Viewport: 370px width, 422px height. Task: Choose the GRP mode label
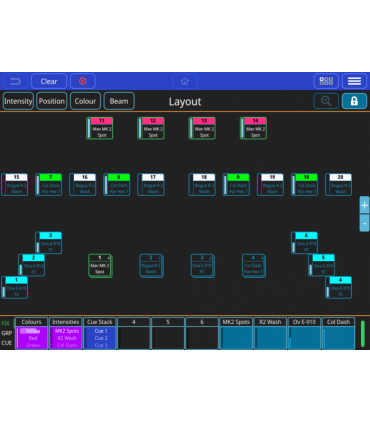pos(7,333)
